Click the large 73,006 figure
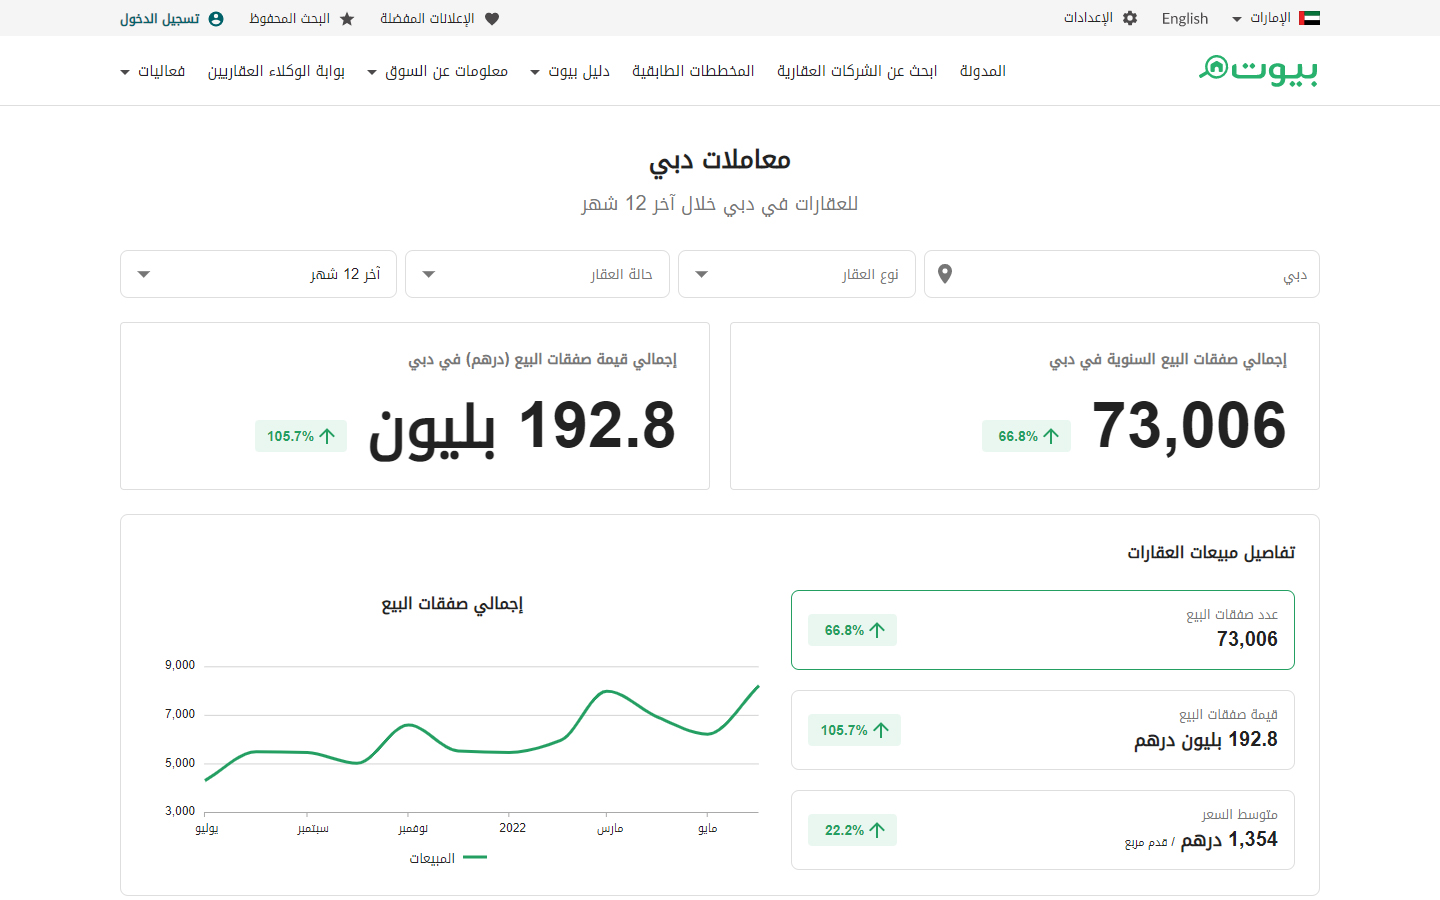The height and width of the screenshot is (900, 1440). pyautogui.click(x=1189, y=426)
